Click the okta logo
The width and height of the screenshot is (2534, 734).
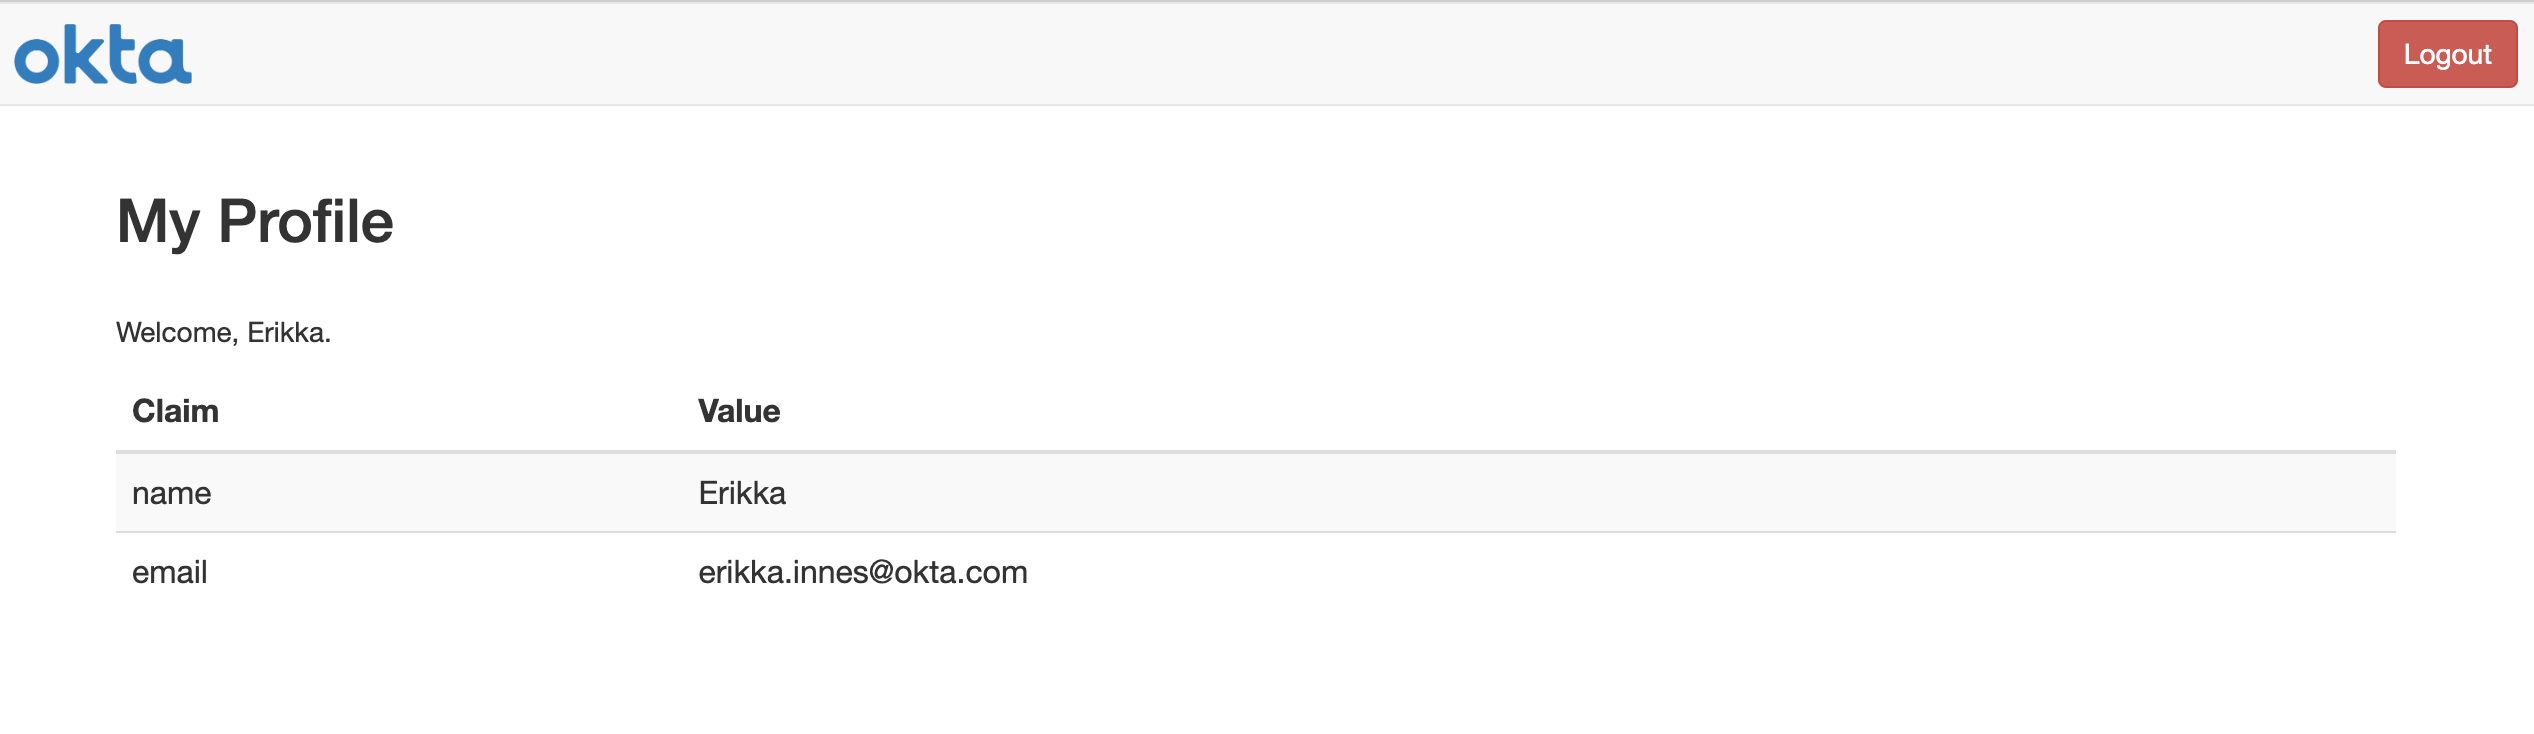[x=103, y=55]
